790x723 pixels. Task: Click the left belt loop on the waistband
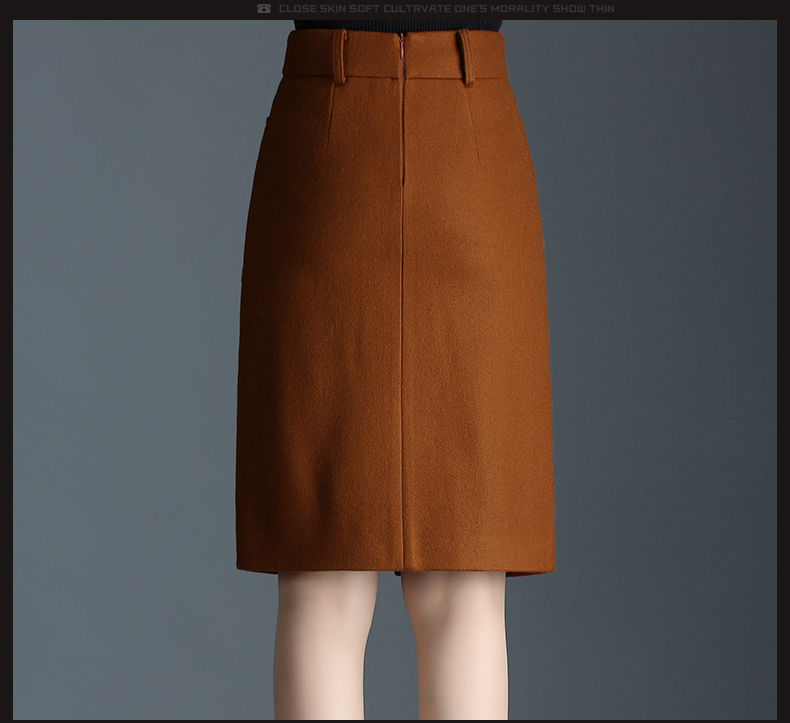[x=341, y=56]
